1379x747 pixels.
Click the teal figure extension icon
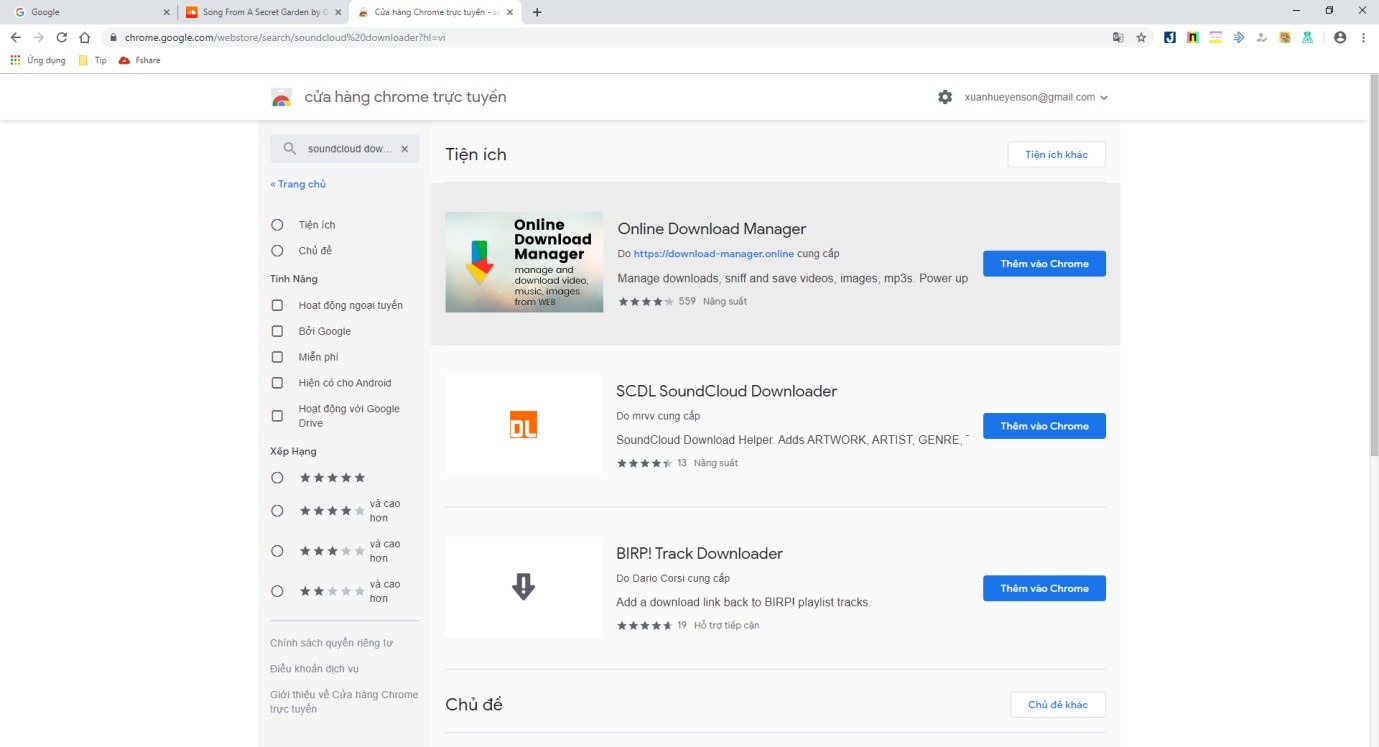click(x=1308, y=37)
